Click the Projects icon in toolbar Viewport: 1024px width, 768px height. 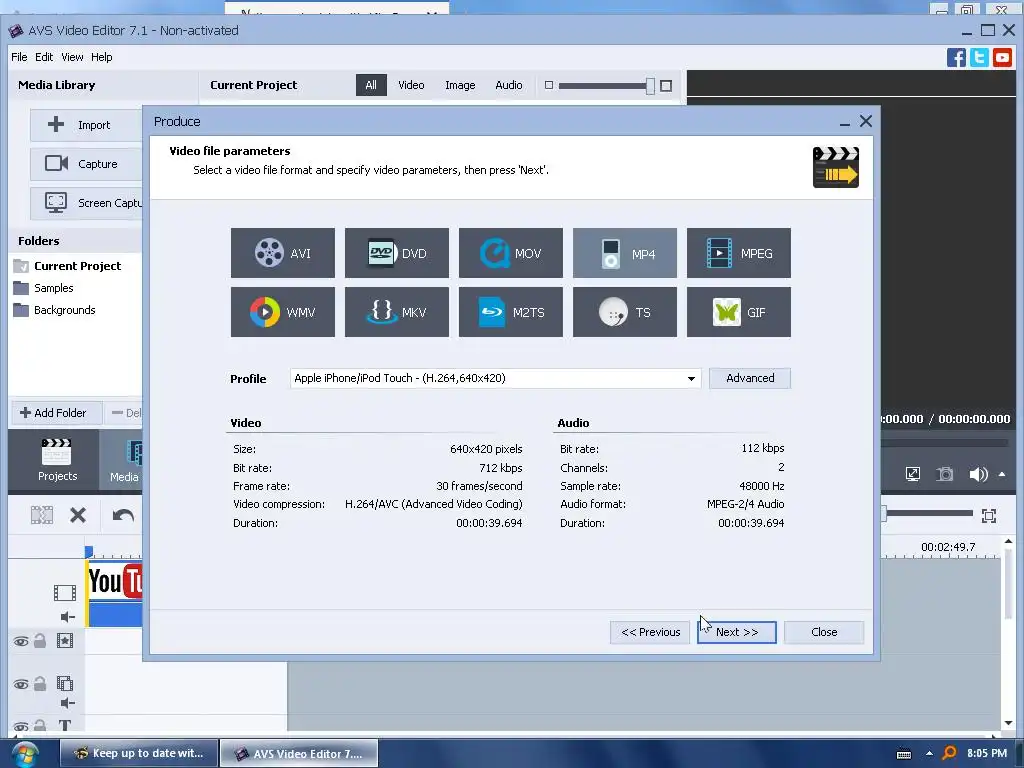(x=57, y=460)
